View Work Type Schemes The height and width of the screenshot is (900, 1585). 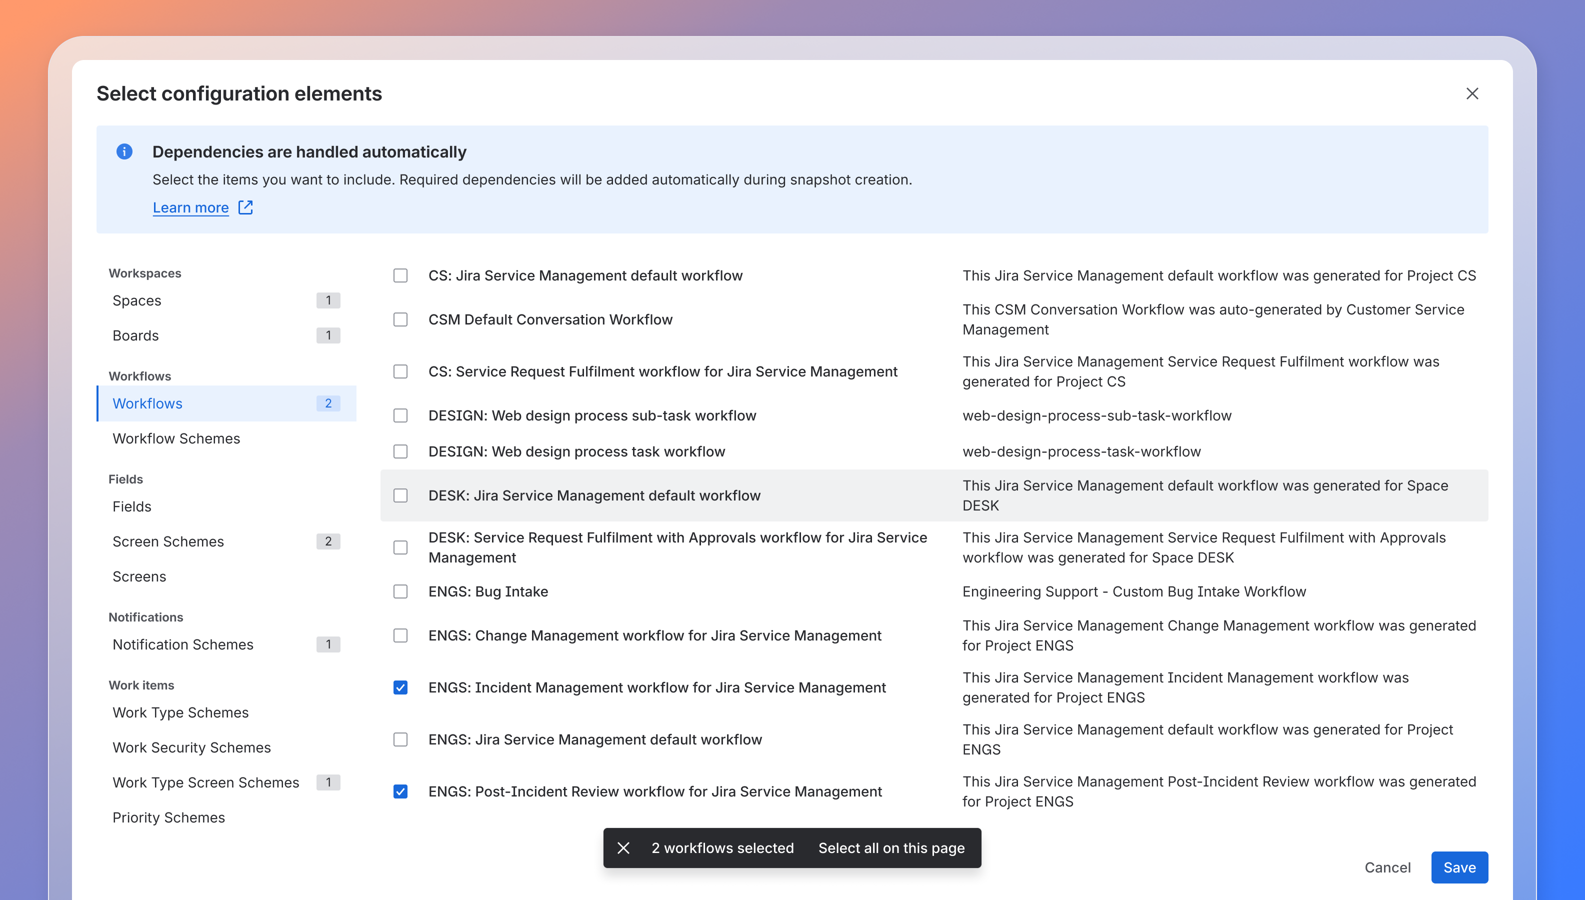[226, 713]
